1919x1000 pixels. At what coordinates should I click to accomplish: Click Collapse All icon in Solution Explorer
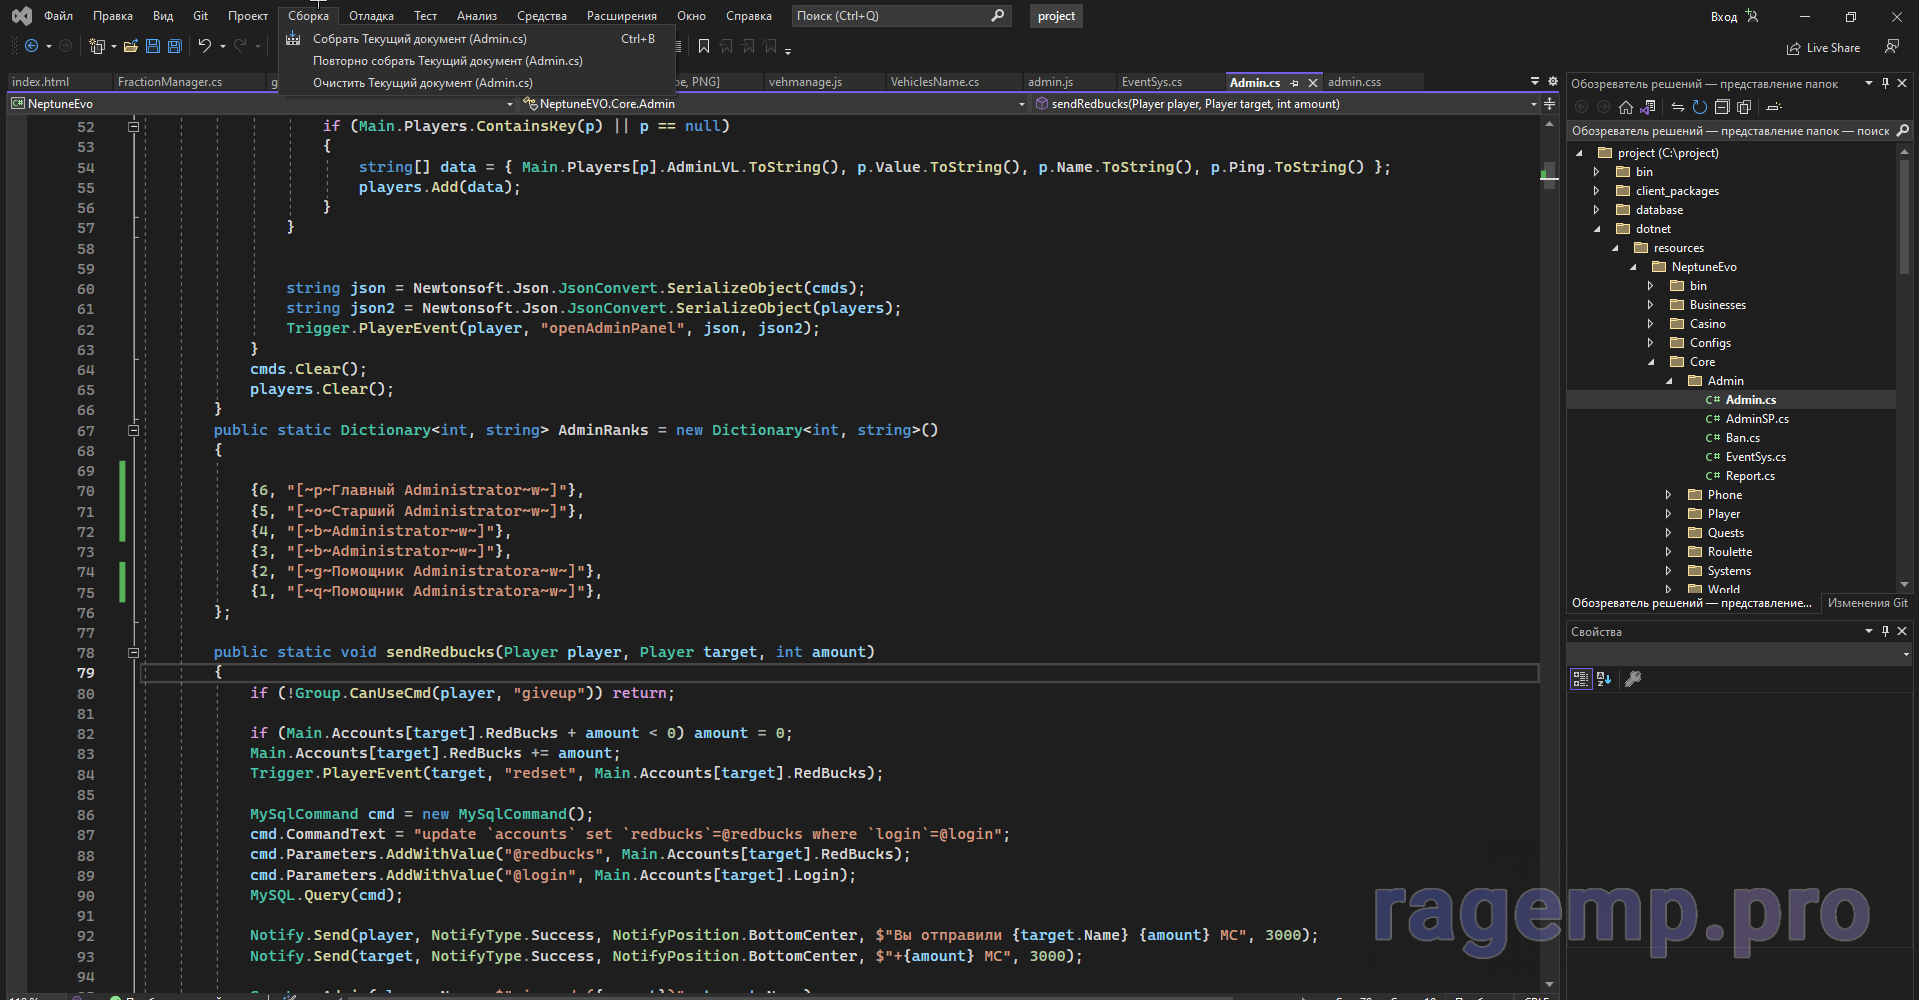(x=1722, y=107)
